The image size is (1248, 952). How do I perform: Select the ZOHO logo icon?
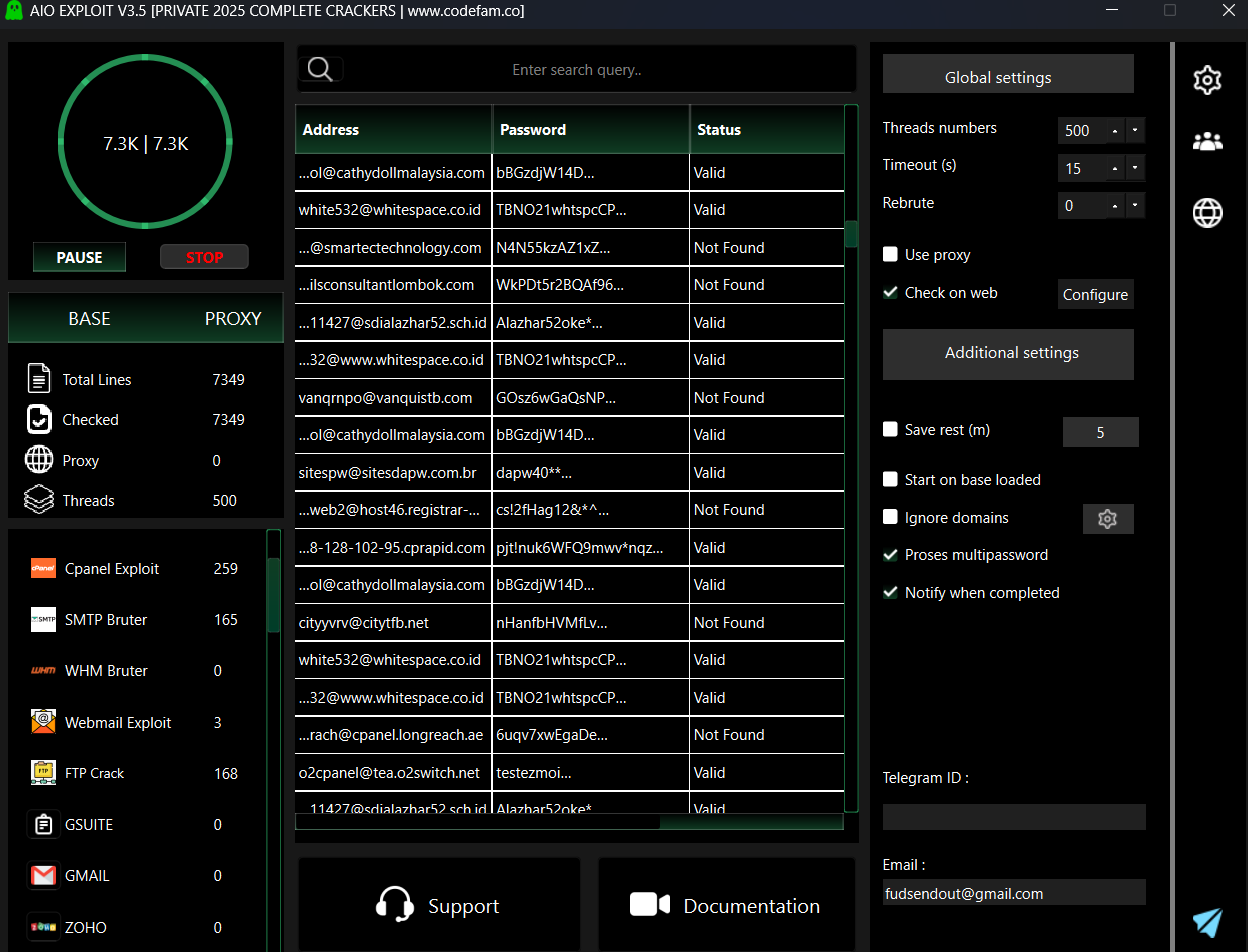tap(43, 927)
